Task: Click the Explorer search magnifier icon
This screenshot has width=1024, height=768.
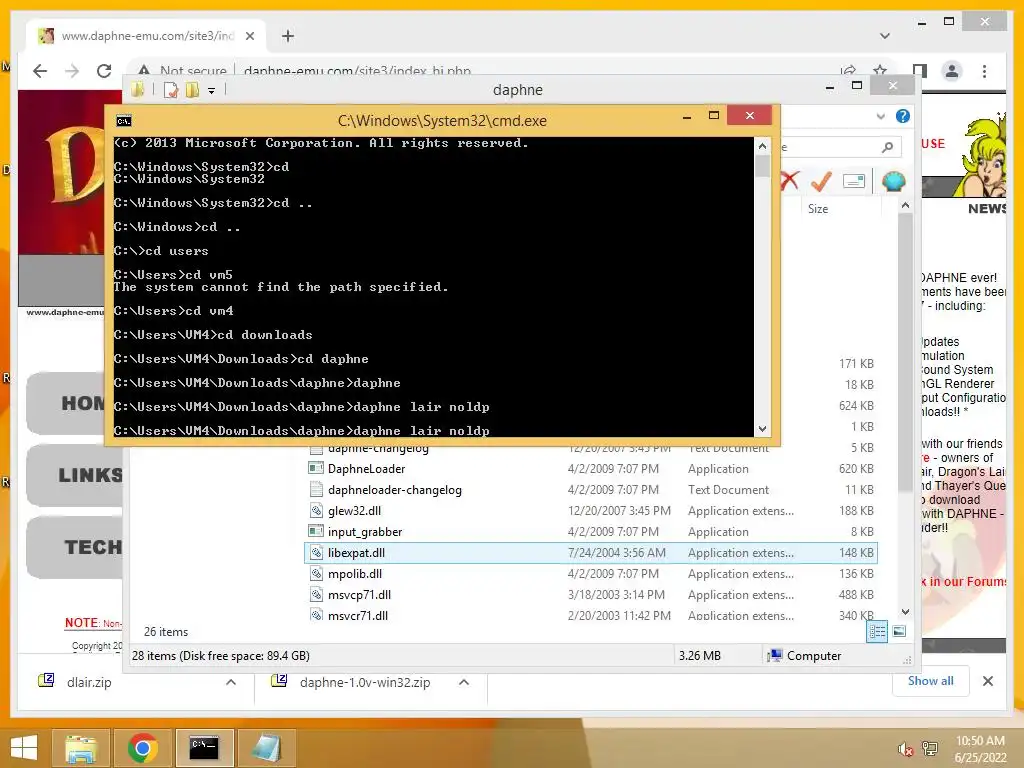Action: pyautogui.click(x=887, y=147)
